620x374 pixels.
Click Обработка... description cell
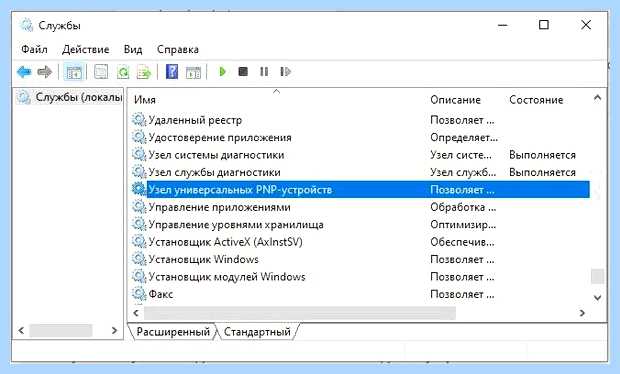pyautogui.click(x=463, y=207)
